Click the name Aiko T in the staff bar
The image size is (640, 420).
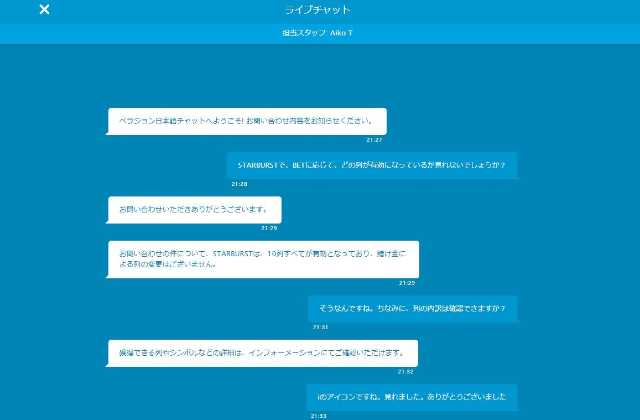click(341, 33)
